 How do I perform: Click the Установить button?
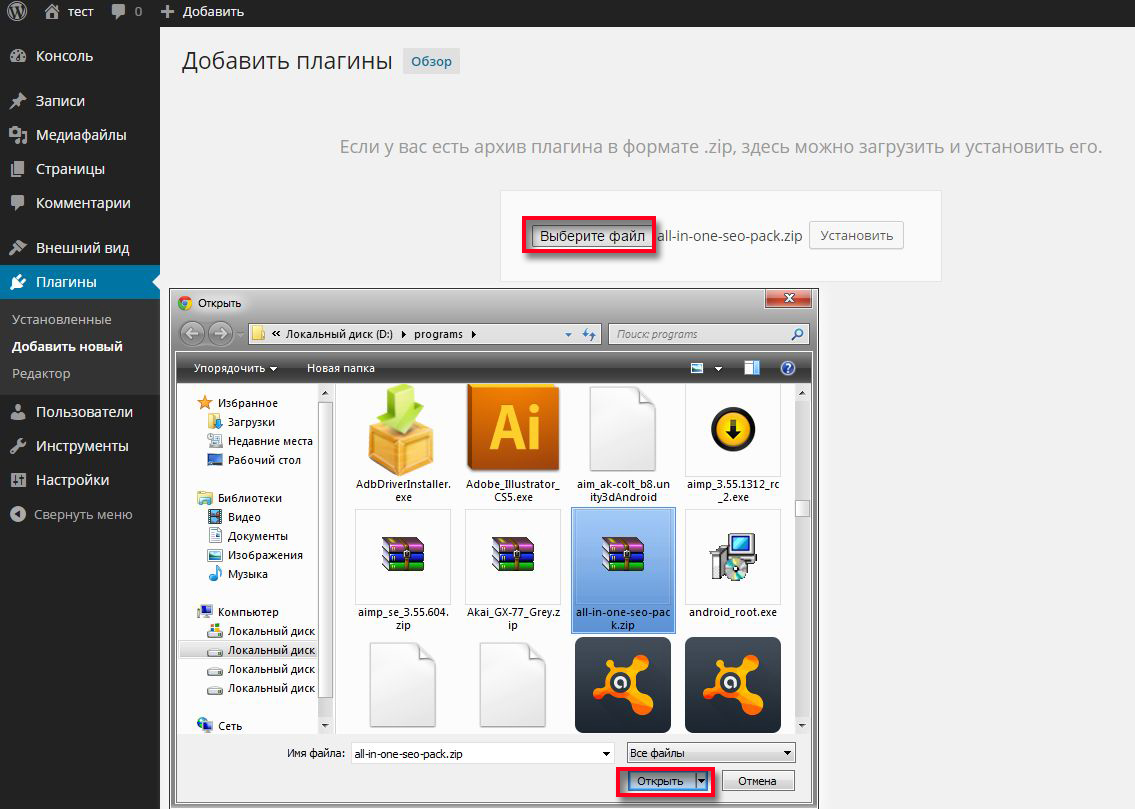tap(856, 236)
